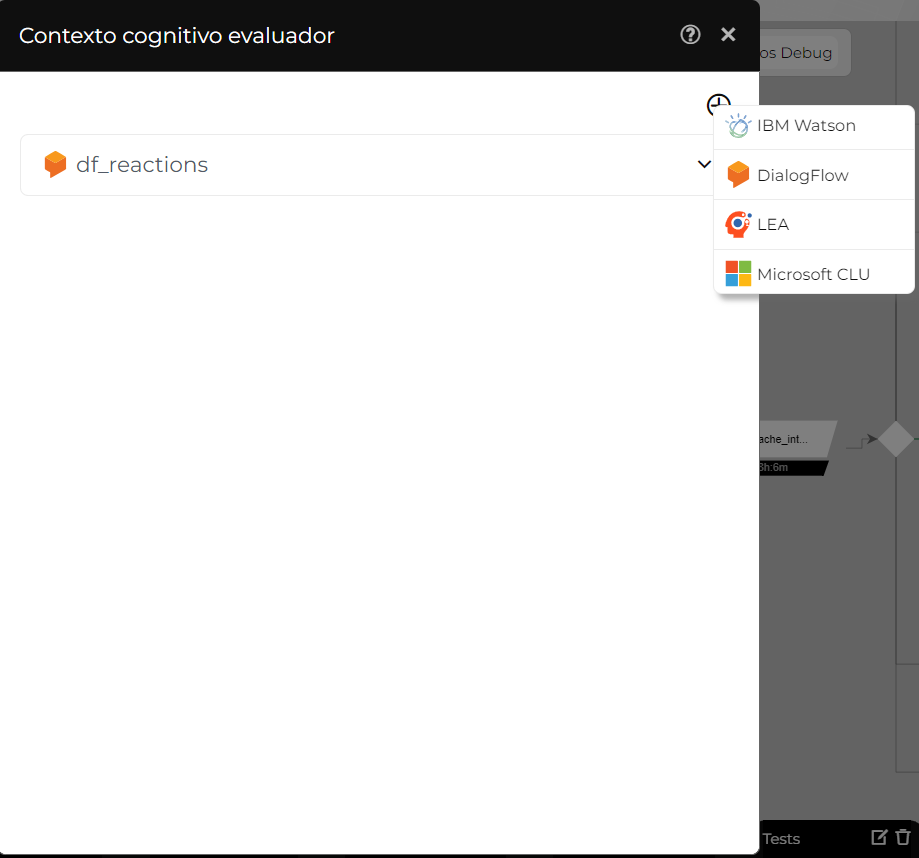Screen dimensions: 919x858
Task: Select the diamond decision node in flow
Action: pyautogui.click(x=896, y=438)
